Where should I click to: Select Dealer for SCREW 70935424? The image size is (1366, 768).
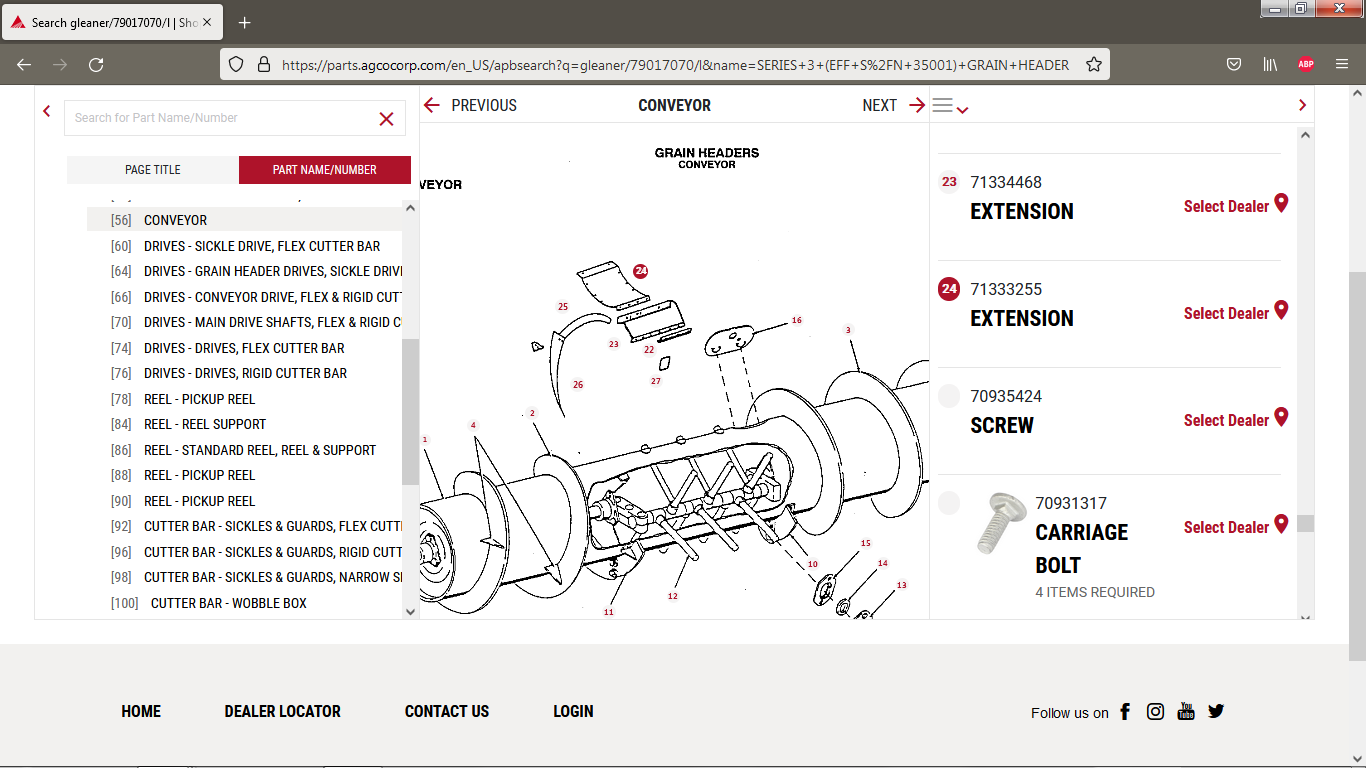click(1226, 420)
